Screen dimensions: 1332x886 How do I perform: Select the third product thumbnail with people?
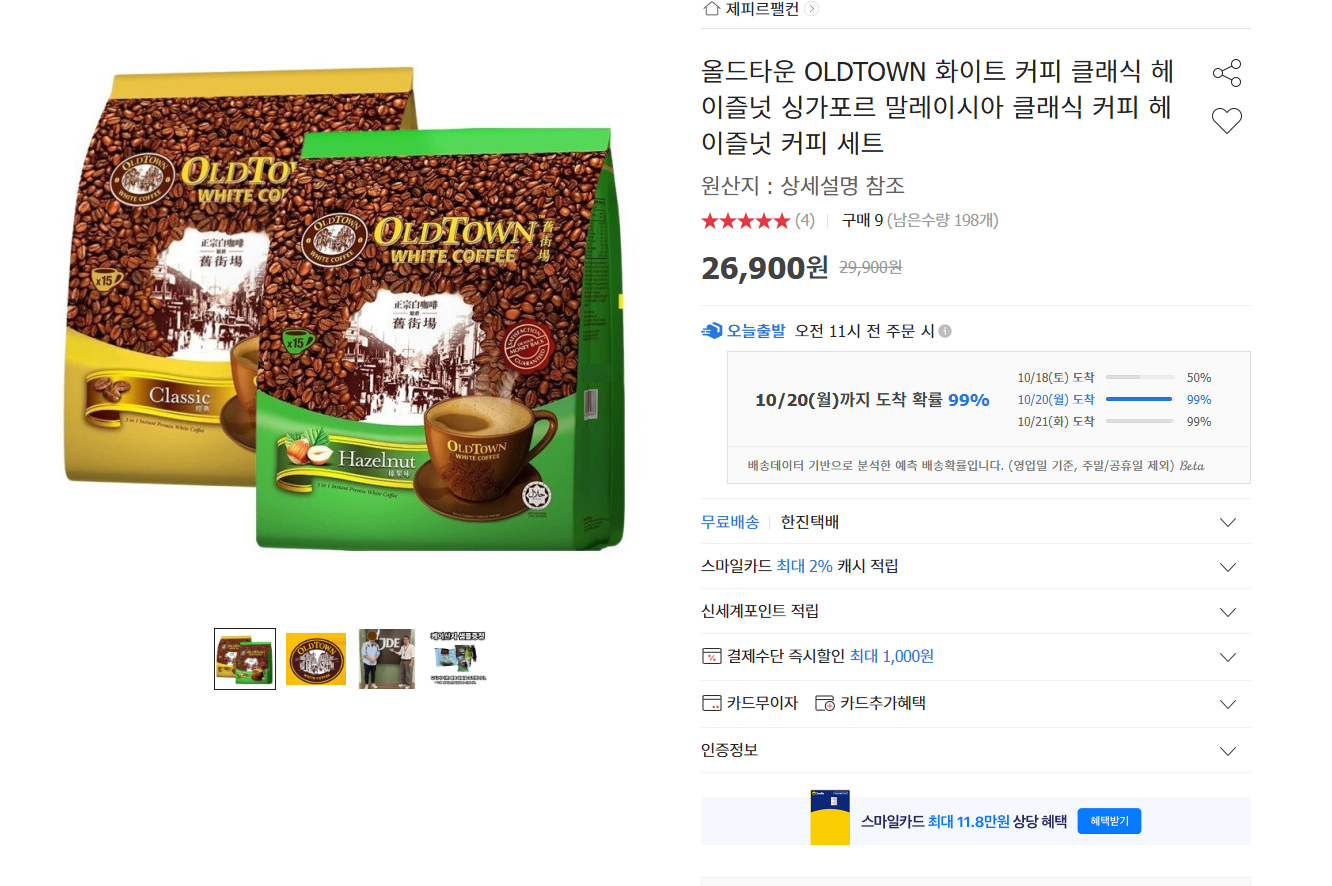(x=387, y=659)
